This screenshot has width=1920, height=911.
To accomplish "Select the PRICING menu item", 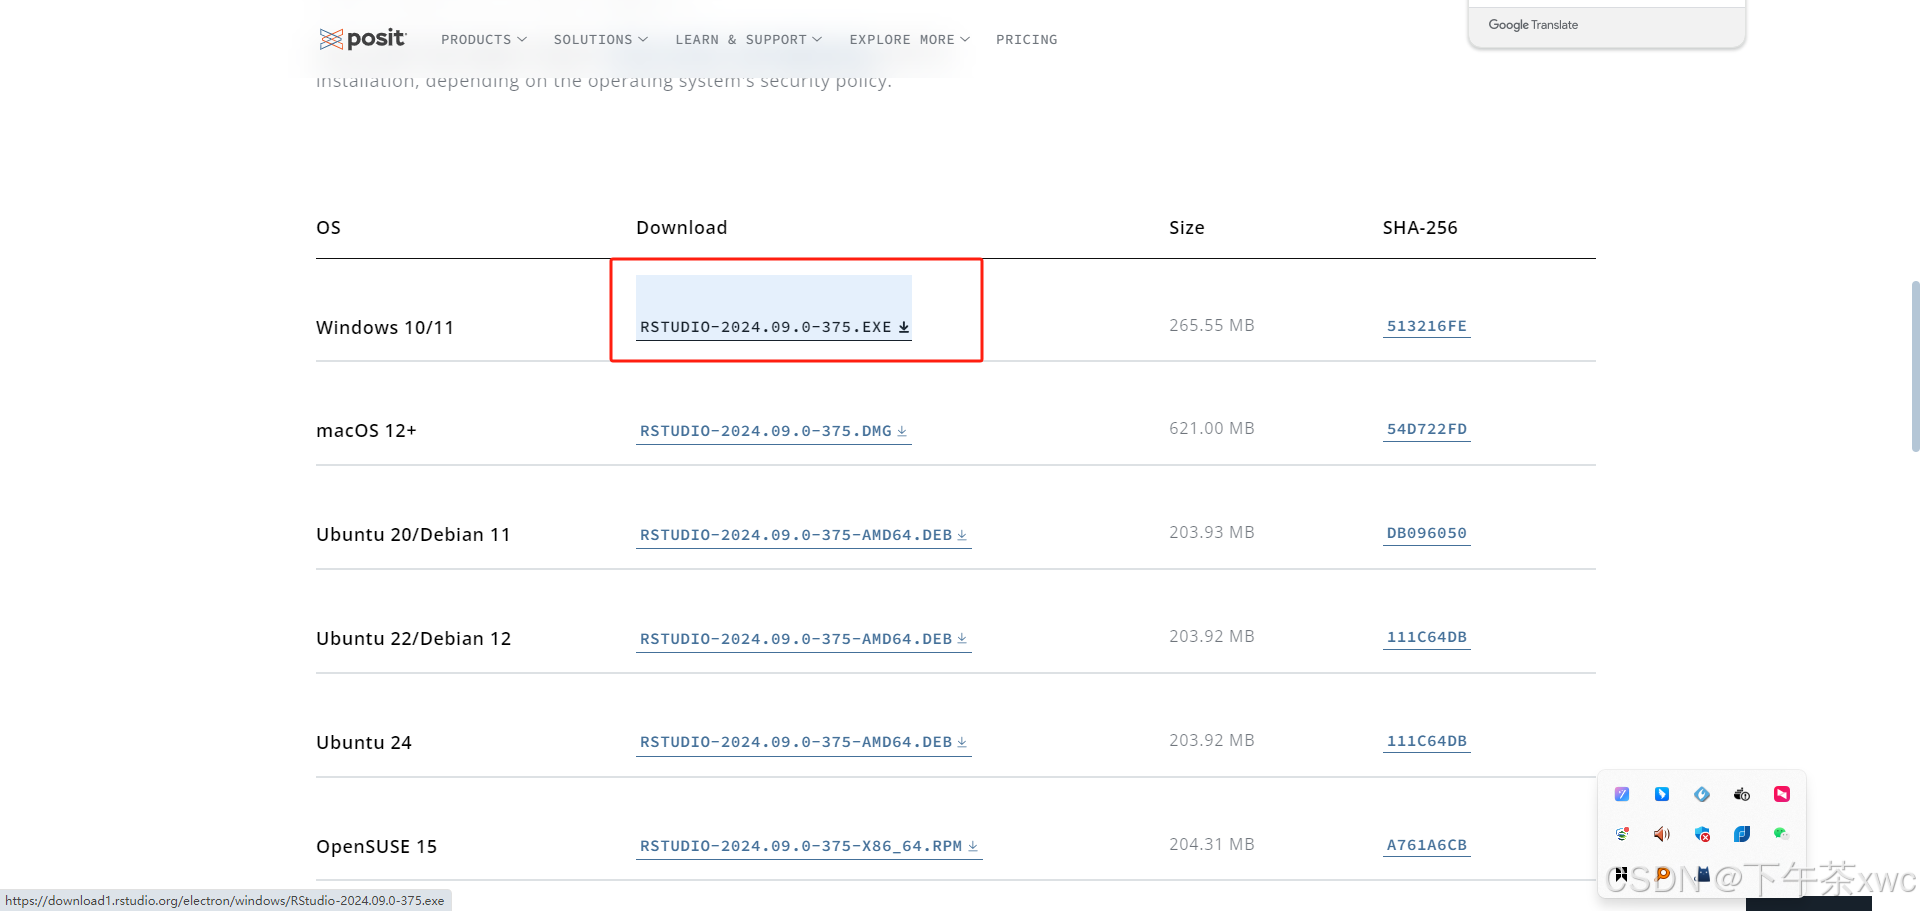I will (x=1026, y=39).
